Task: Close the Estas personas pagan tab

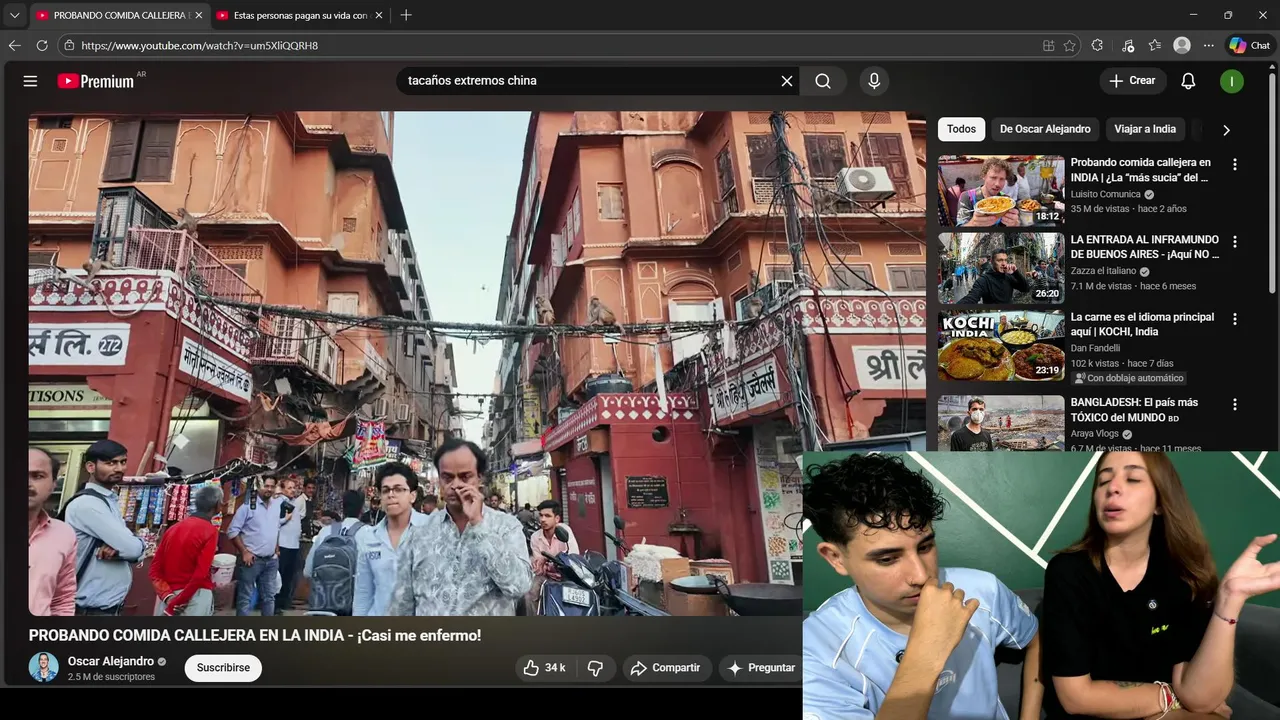Action: (x=379, y=15)
